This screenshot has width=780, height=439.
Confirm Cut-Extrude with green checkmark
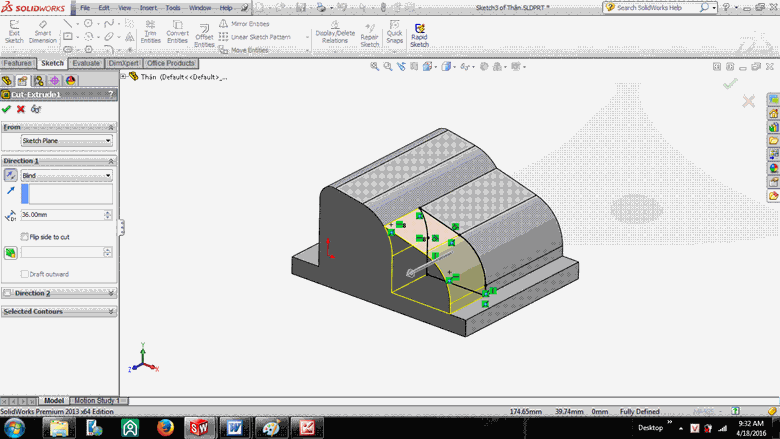click(x=7, y=109)
